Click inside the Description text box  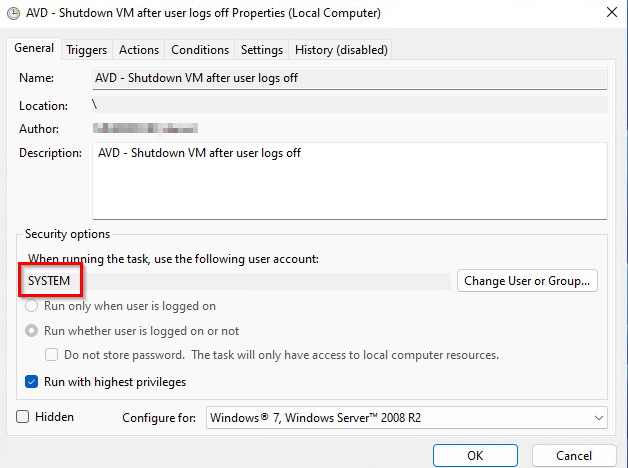tap(350, 180)
